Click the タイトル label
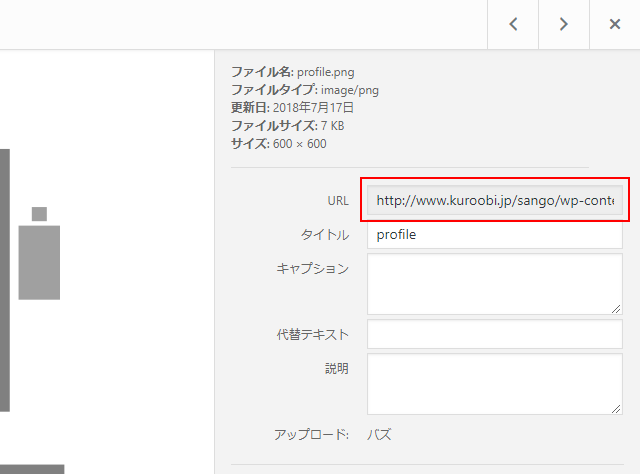The width and height of the screenshot is (640, 474). click(x=325, y=236)
